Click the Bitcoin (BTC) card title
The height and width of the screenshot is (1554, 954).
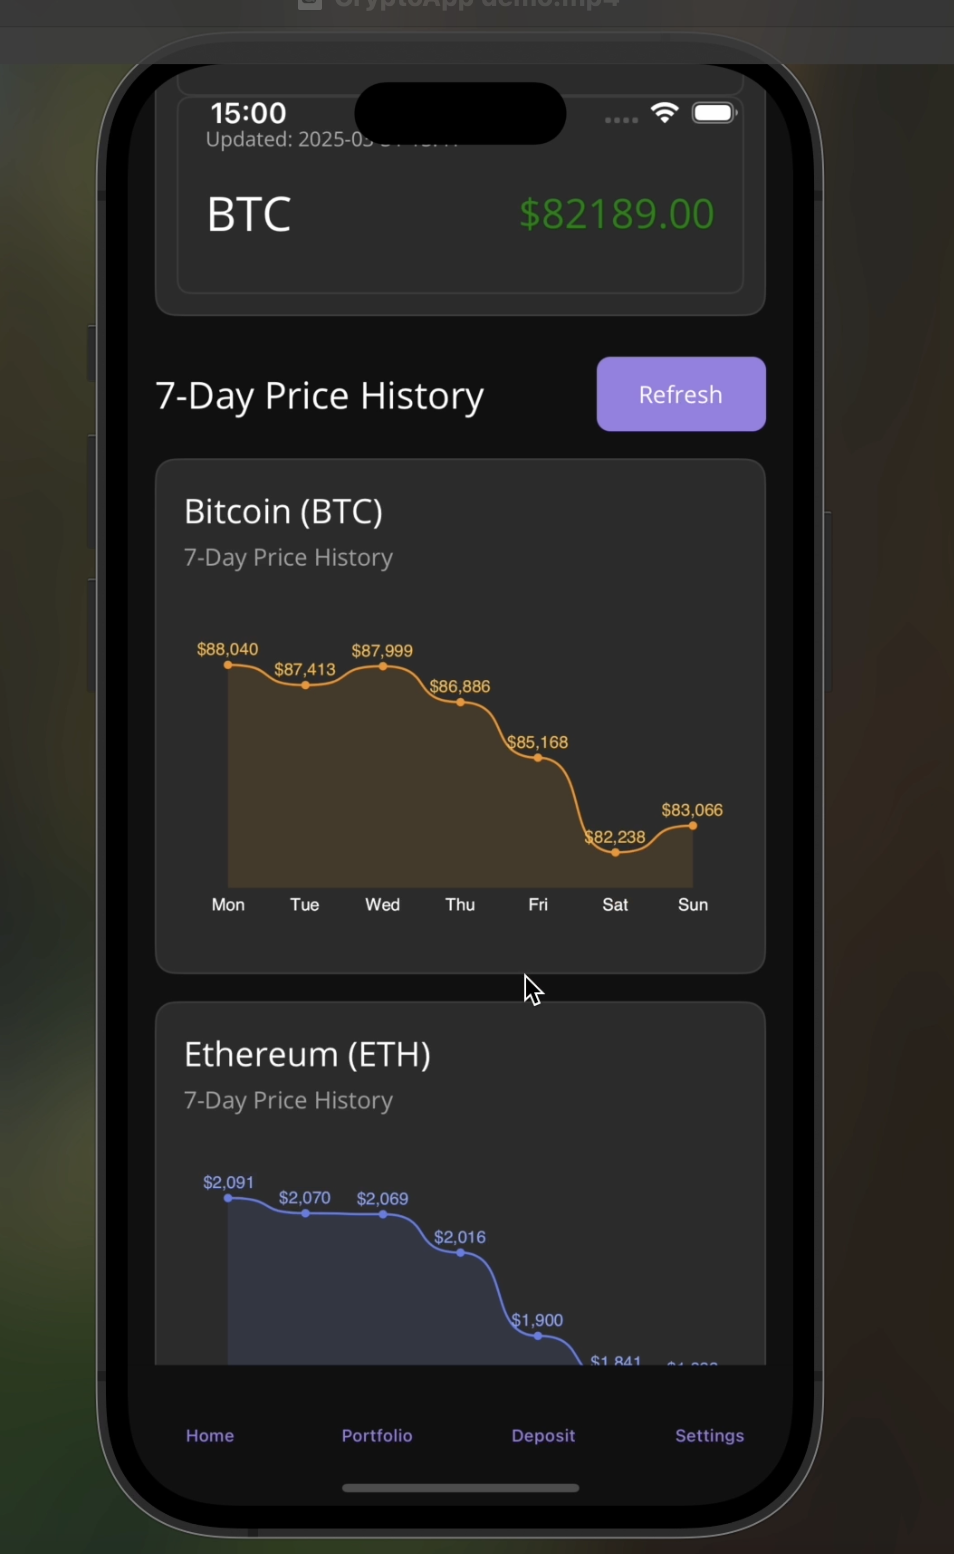click(283, 511)
